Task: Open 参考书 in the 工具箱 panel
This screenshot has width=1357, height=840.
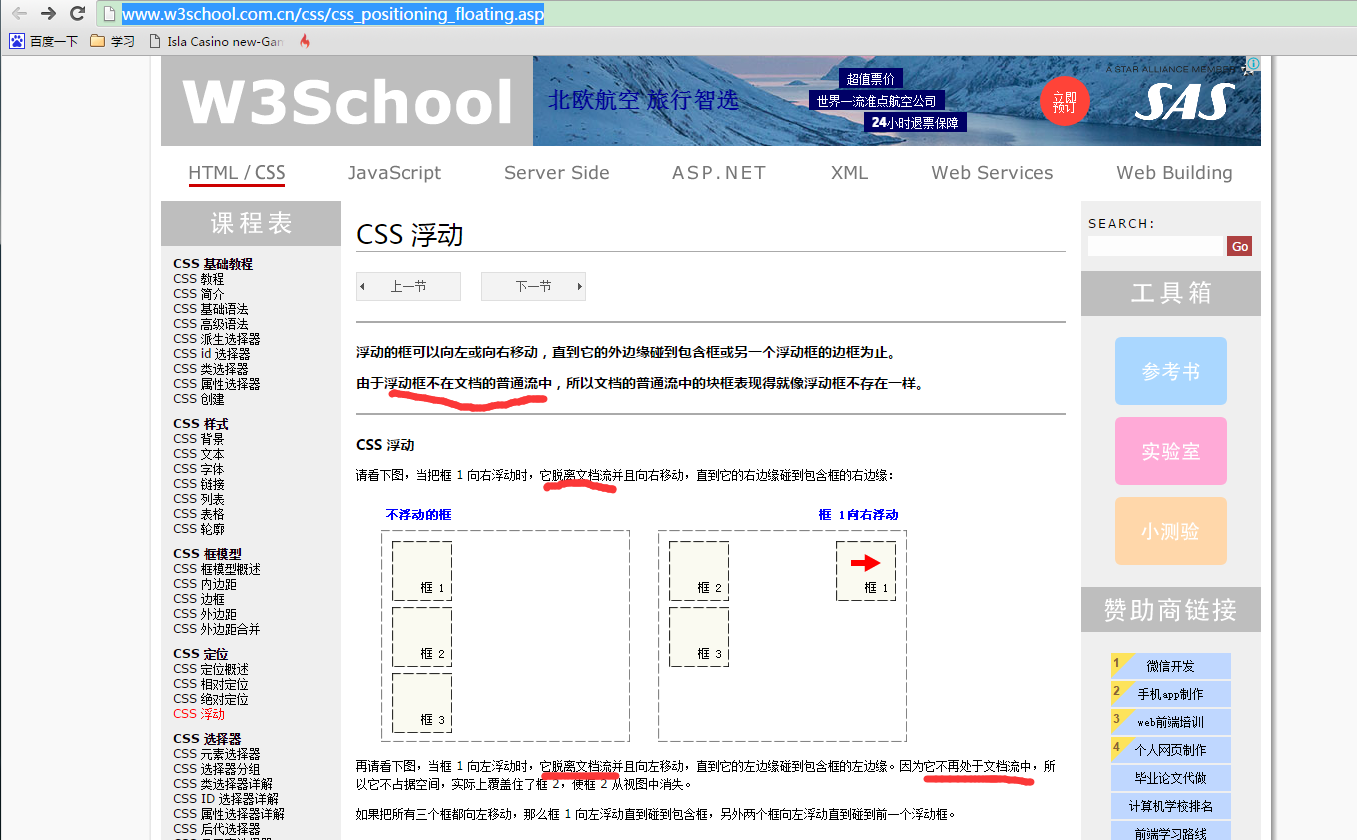Action: point(1170,370)
